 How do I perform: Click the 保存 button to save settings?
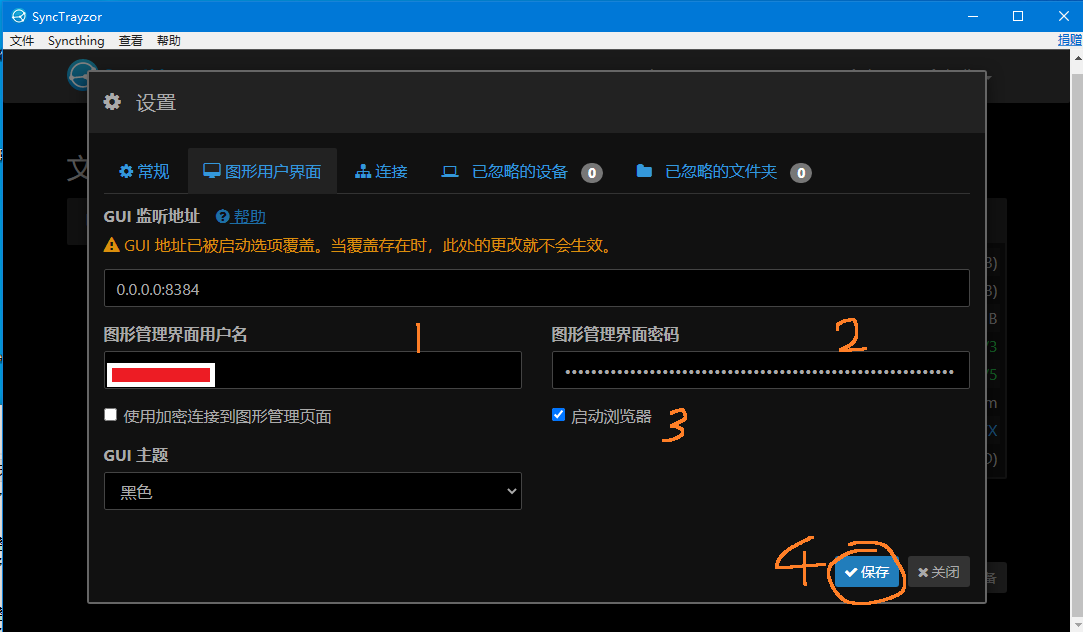pyautogui.click(x=866, y=572)
